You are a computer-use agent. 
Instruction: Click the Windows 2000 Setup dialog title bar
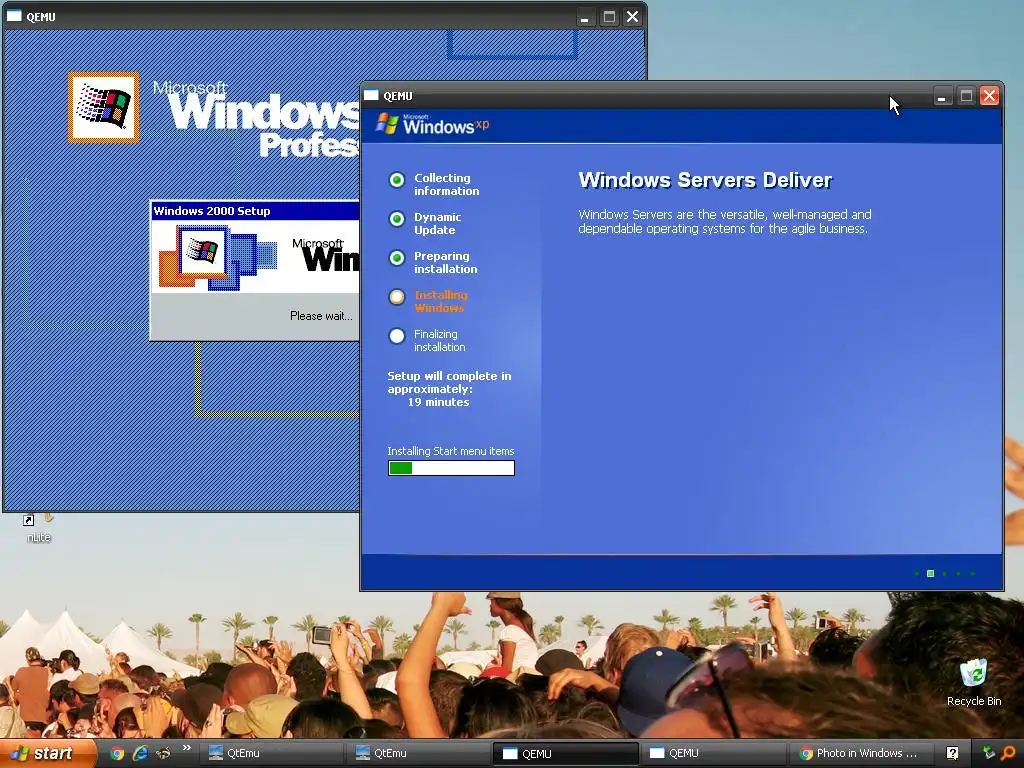255,211
